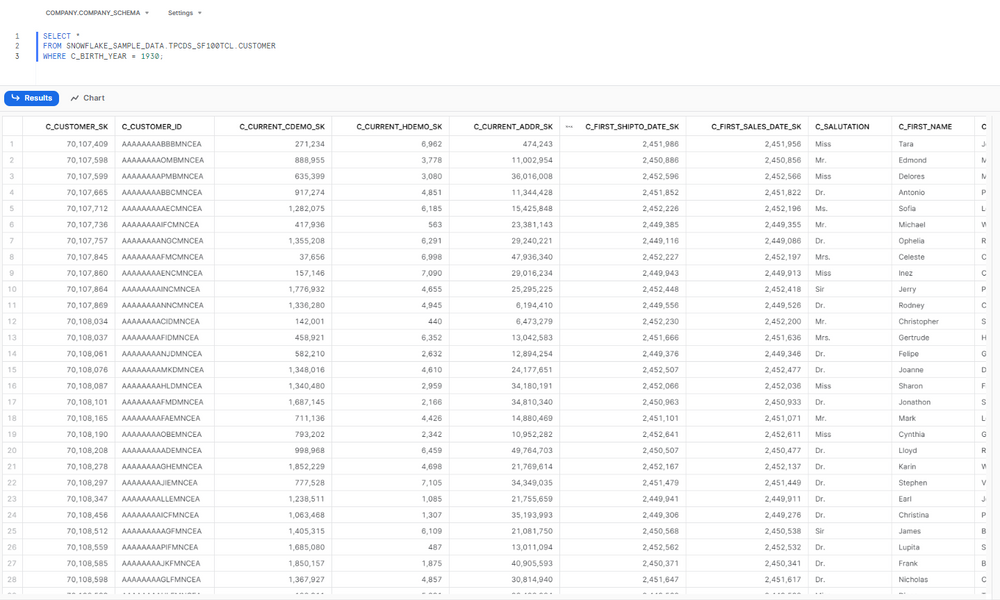This screenshot has width=1000, height=600.
Task: Select first name cell Christopher
Action: [x=918, y=321]
